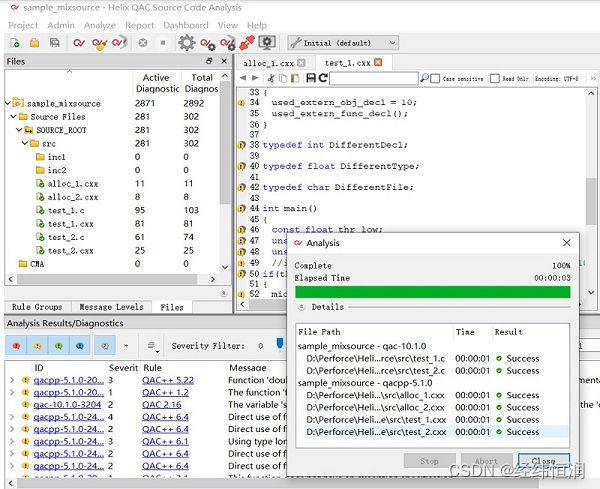Click the green analysis progress bar
Screen dimensions: 600x489
point(432,292)
